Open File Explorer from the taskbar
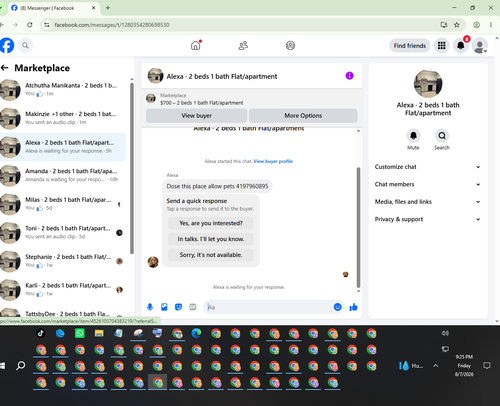 99,333
